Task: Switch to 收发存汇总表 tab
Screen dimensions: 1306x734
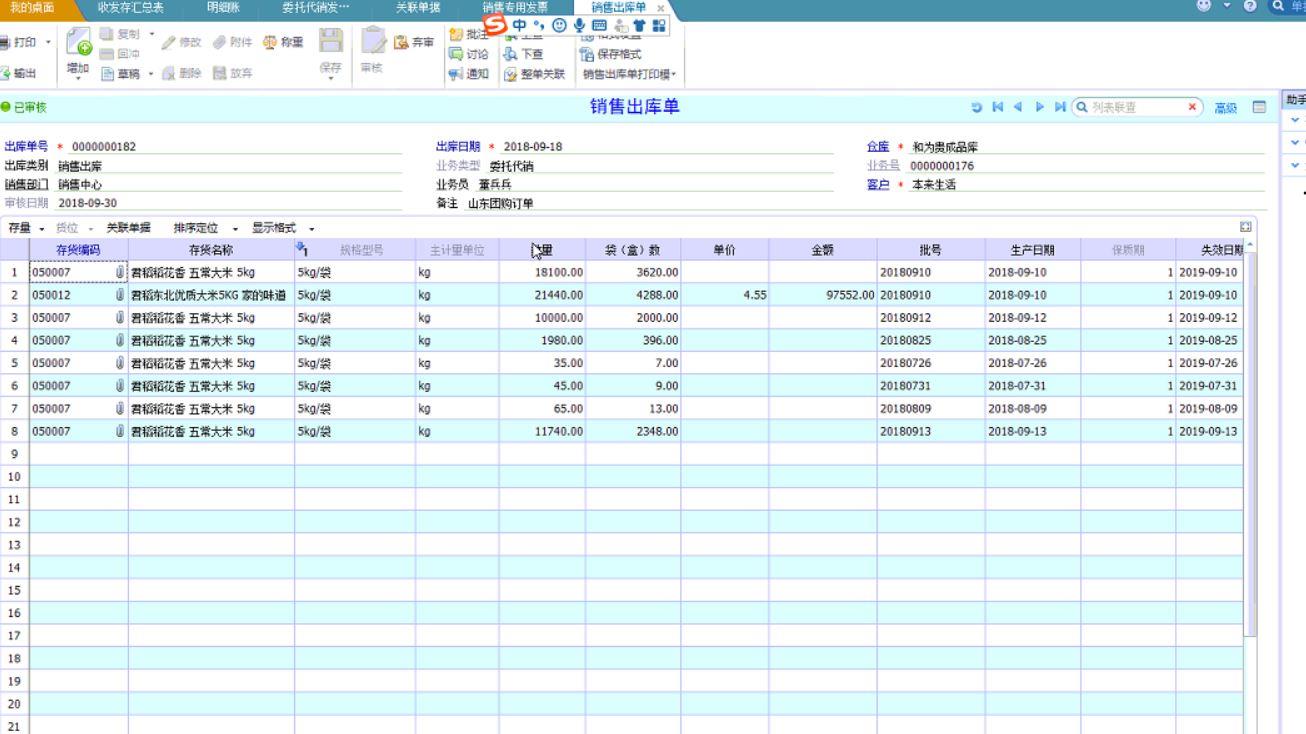Action: (131, 7)
